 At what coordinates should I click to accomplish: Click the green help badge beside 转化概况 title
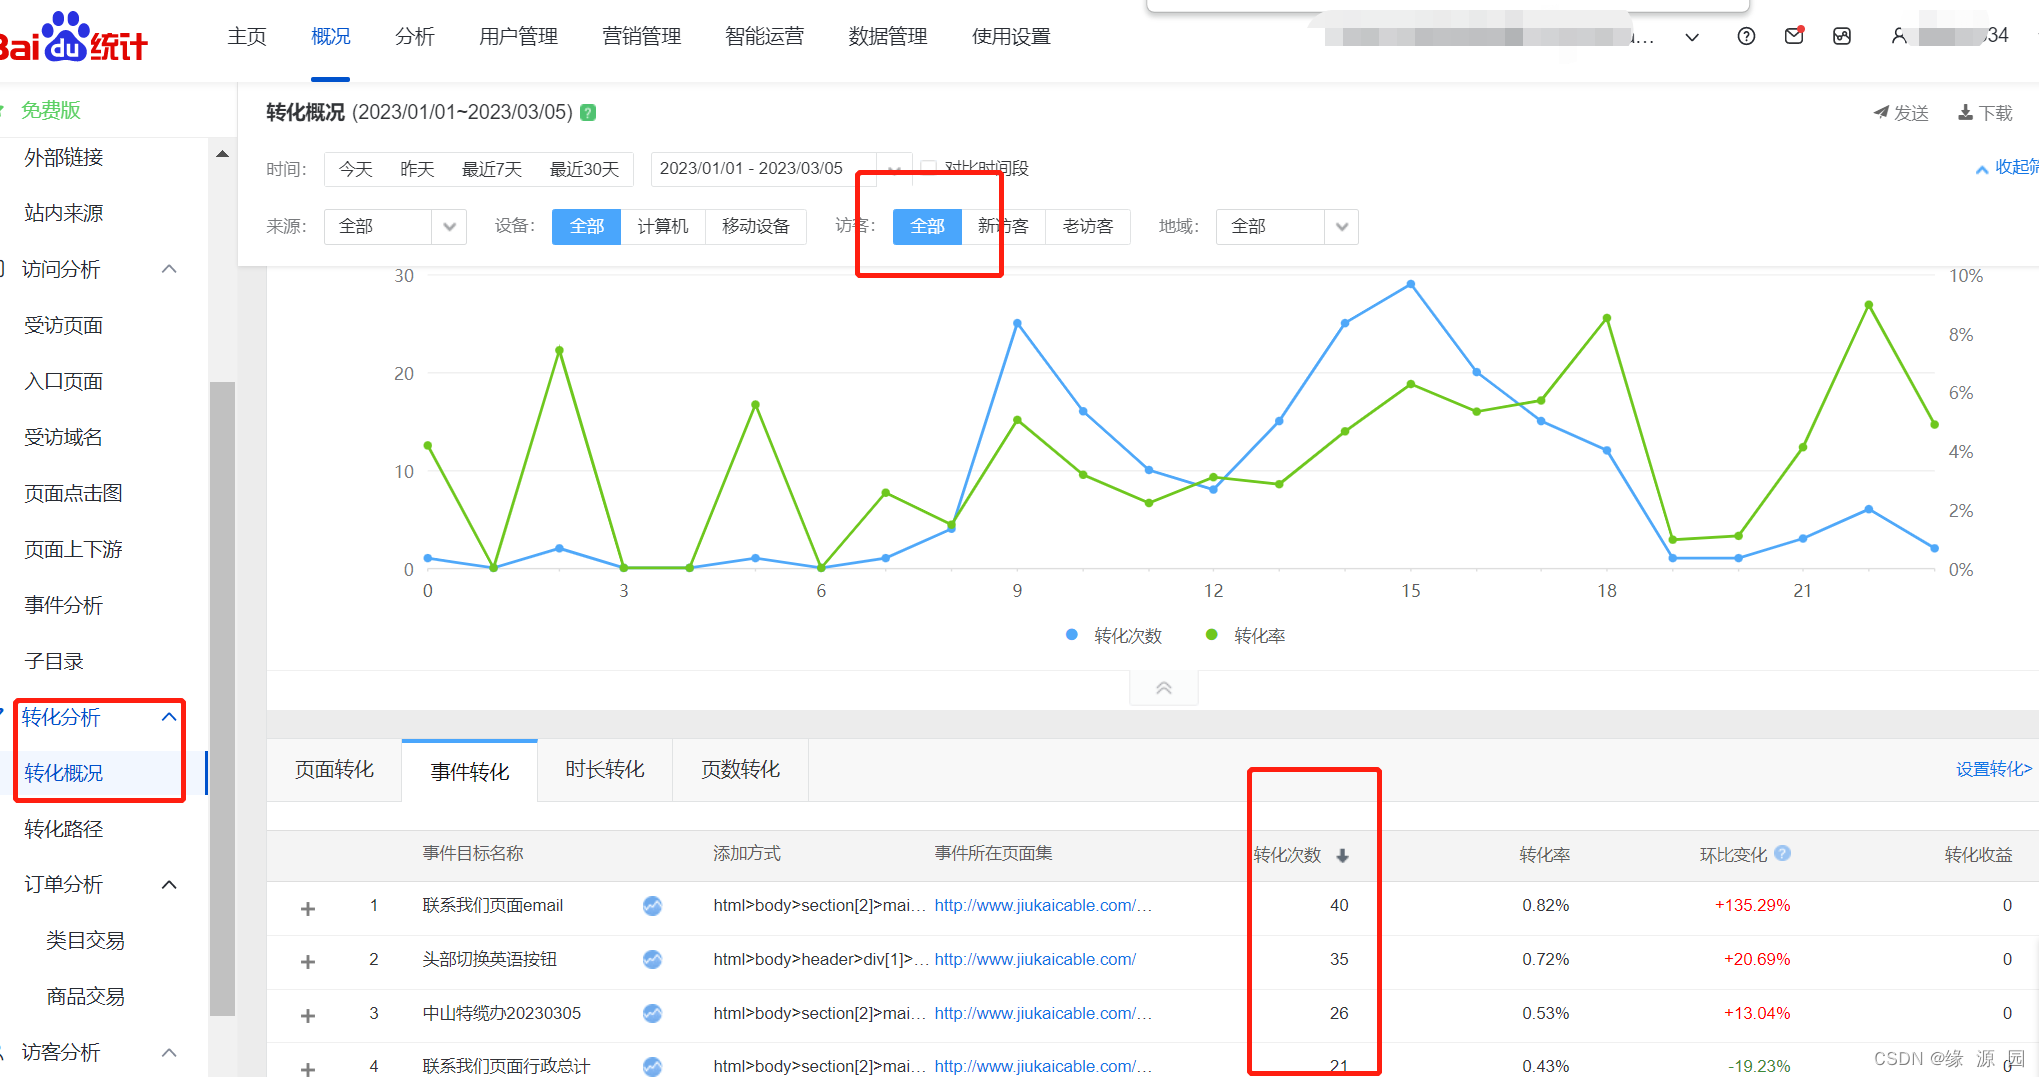[588, 112]
